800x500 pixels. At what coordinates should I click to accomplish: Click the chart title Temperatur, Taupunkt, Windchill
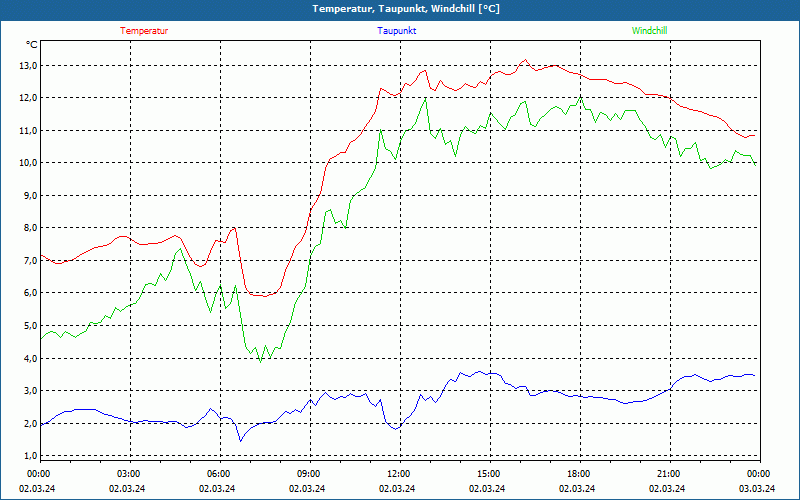point(406,9)
